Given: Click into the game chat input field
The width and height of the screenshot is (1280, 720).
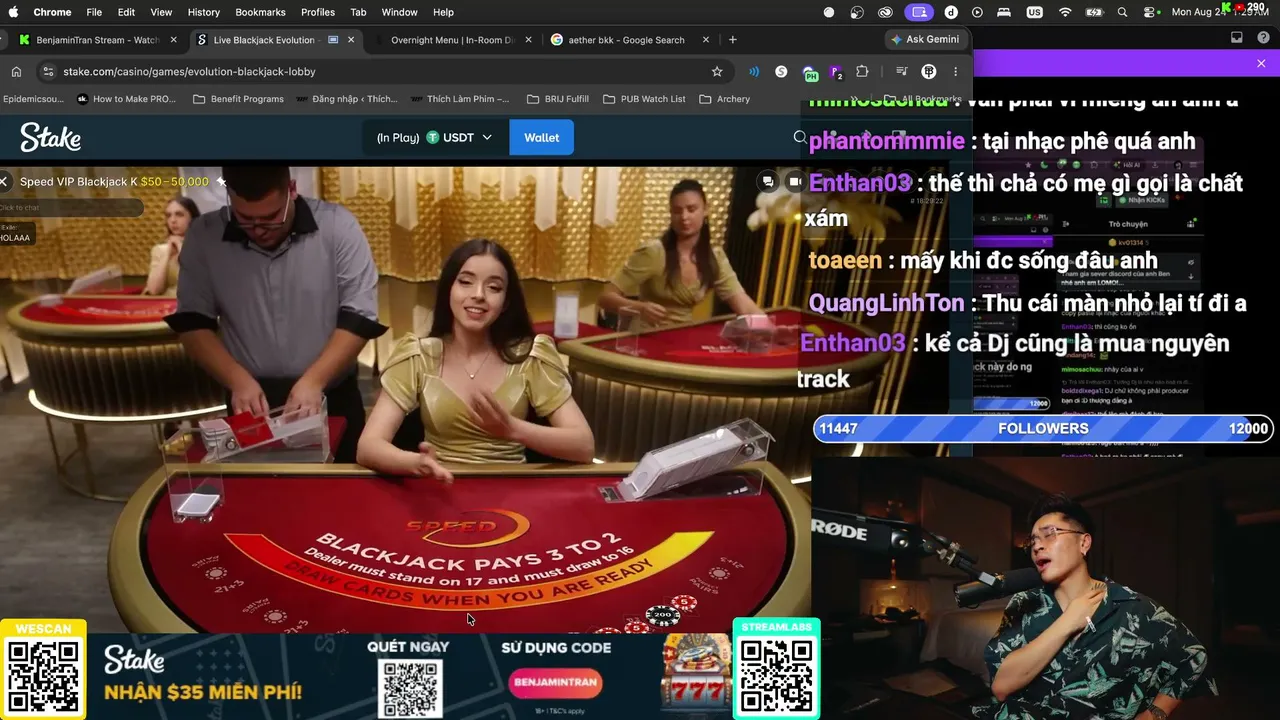Looking at the screenshot, I should click(70, 207).
